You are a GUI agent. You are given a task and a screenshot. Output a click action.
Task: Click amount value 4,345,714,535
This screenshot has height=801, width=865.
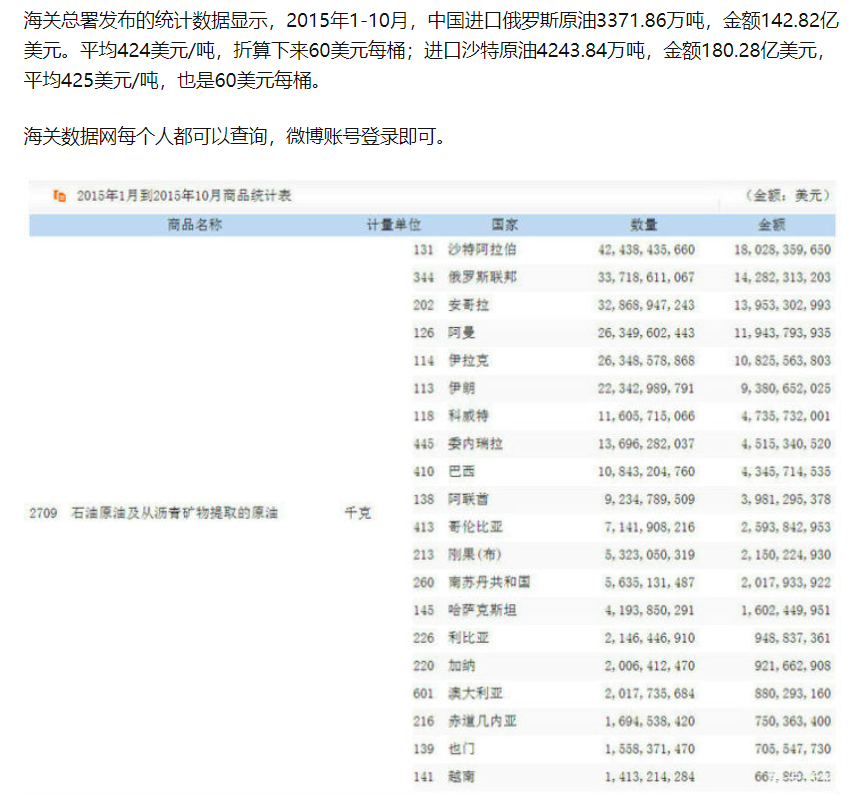[x=786, y=472]
